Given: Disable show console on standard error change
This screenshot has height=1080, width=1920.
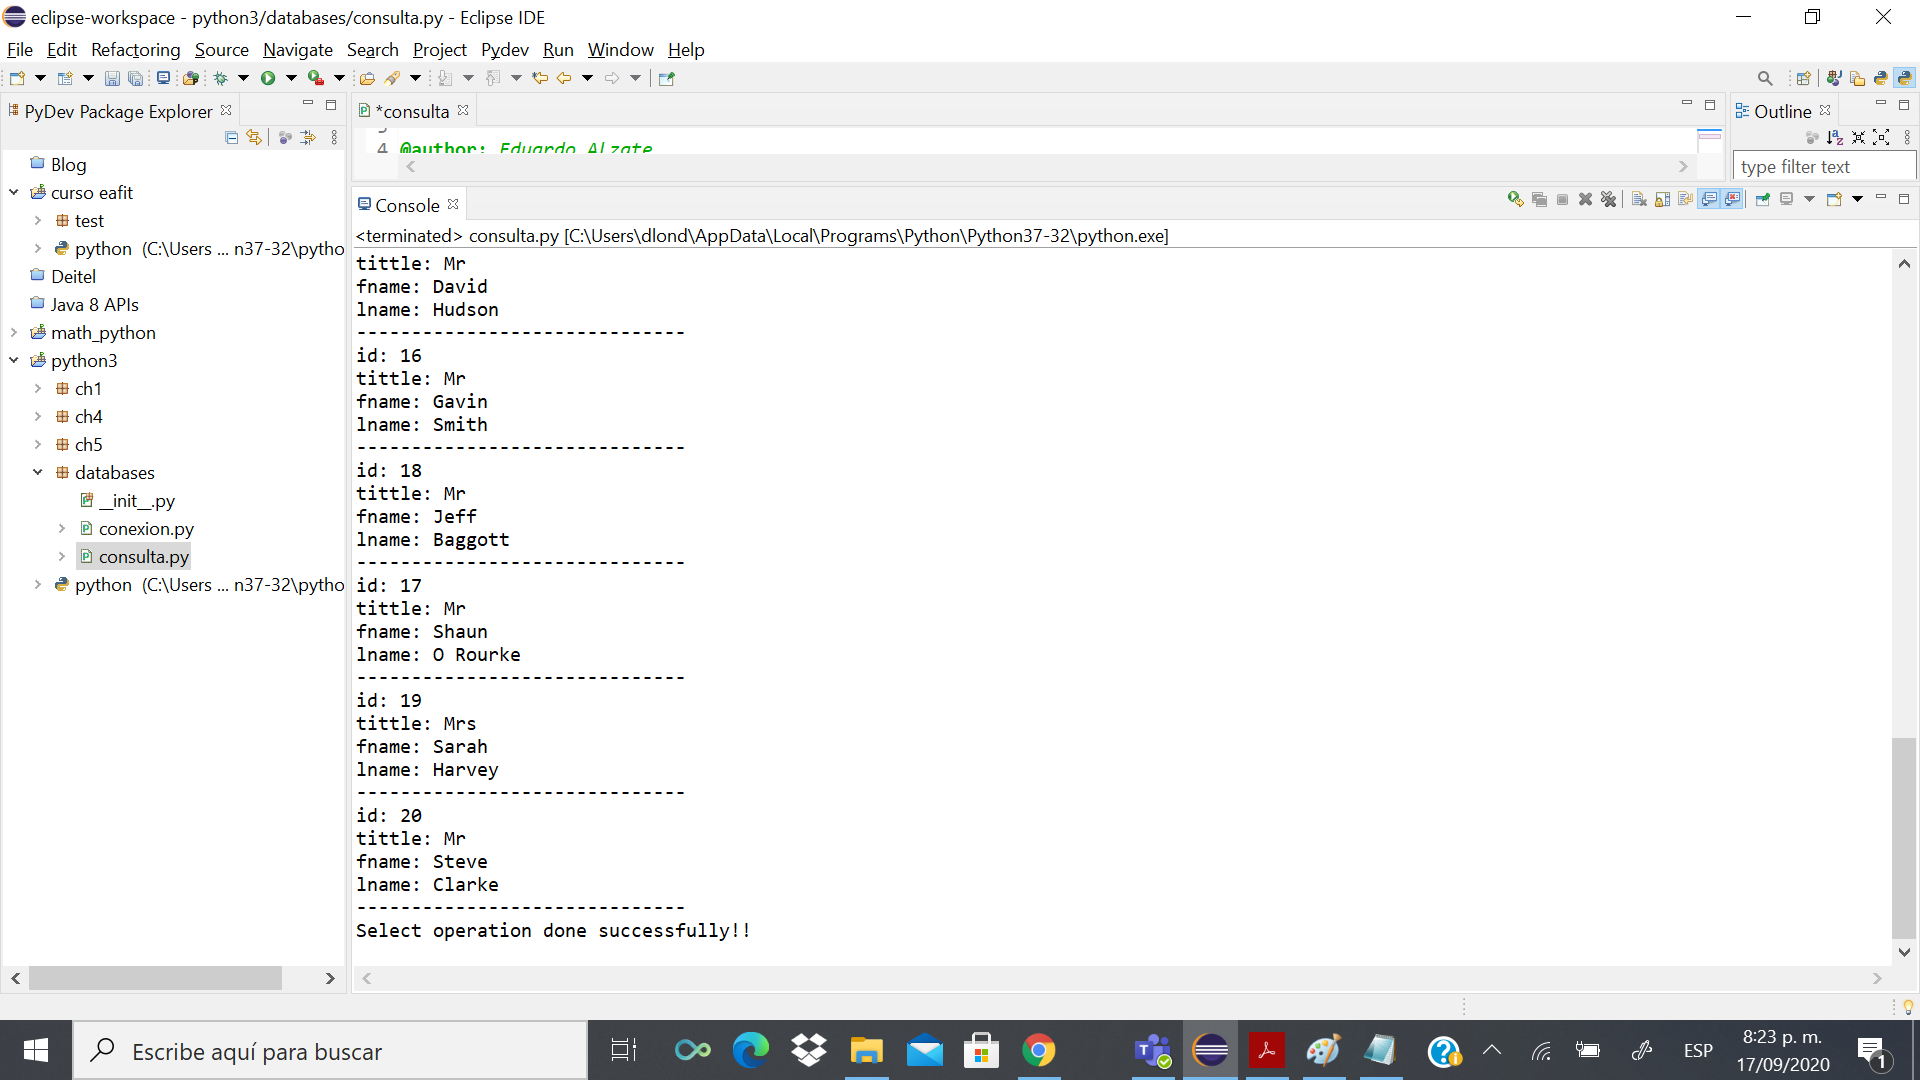Looking at the screenshot, I should (x=1731, y=199).
